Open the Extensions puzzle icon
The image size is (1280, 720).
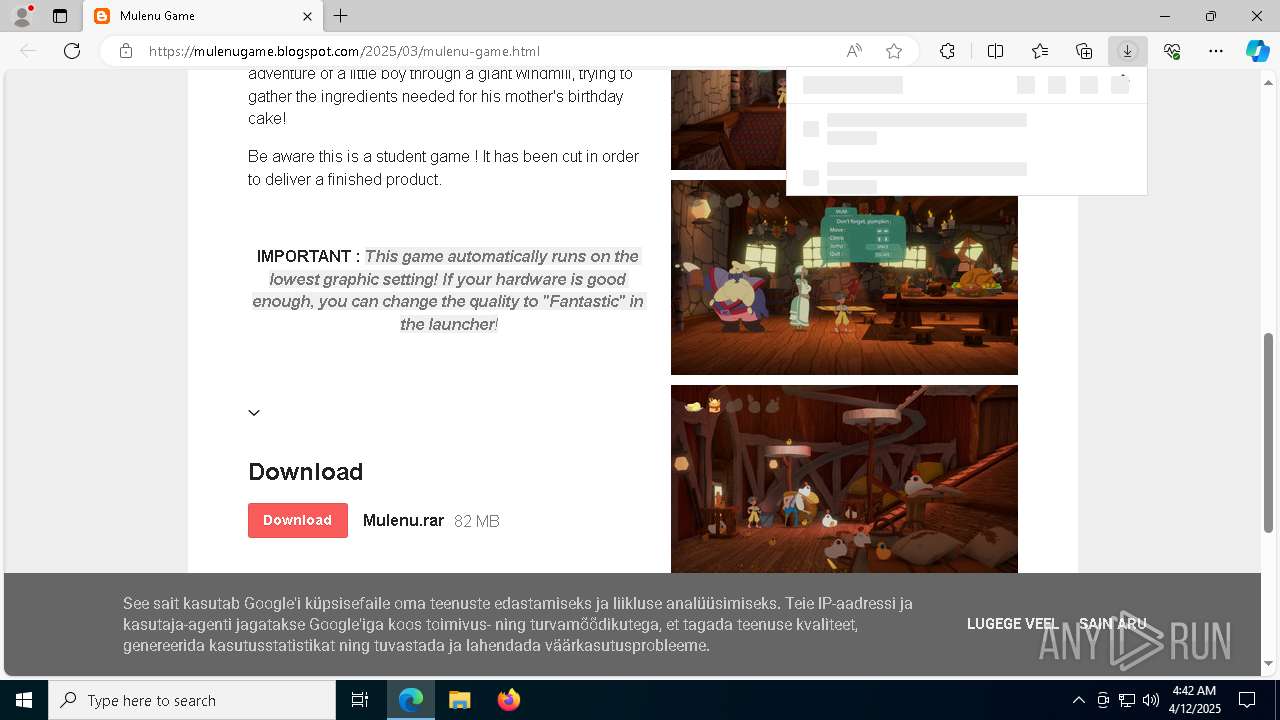[x=947, y=51]
